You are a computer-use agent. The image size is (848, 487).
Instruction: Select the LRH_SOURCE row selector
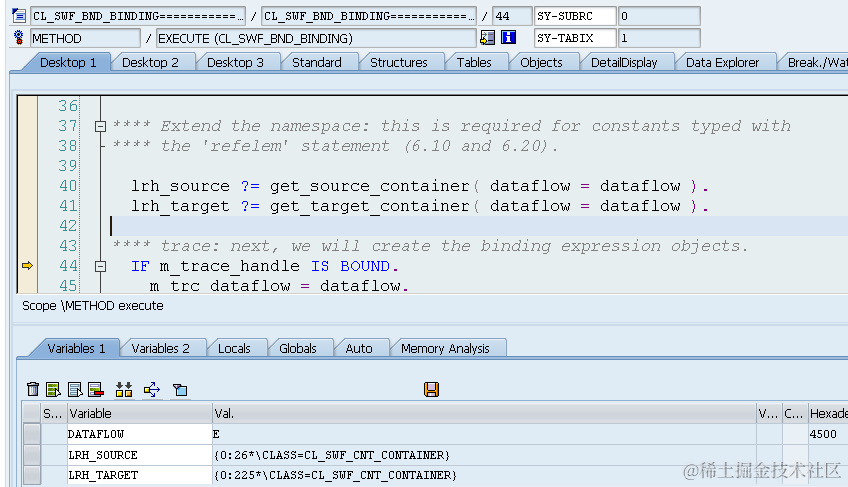(x=32, y=455)
